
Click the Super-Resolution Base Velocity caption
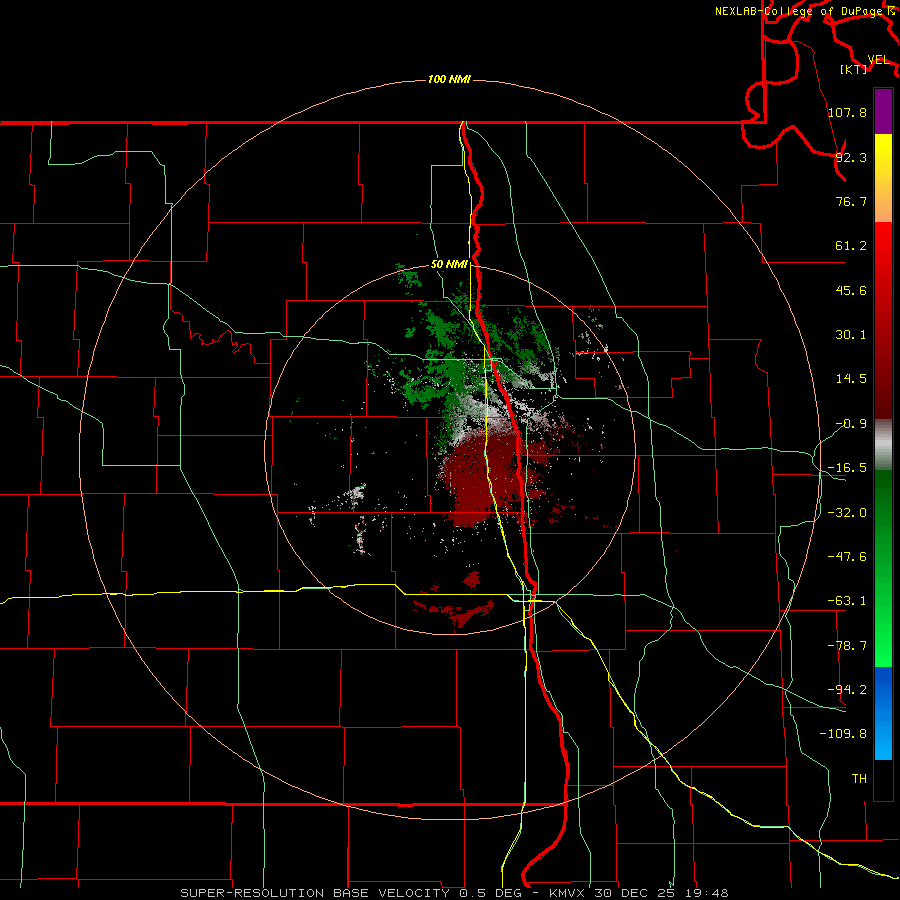coord(455,893)
